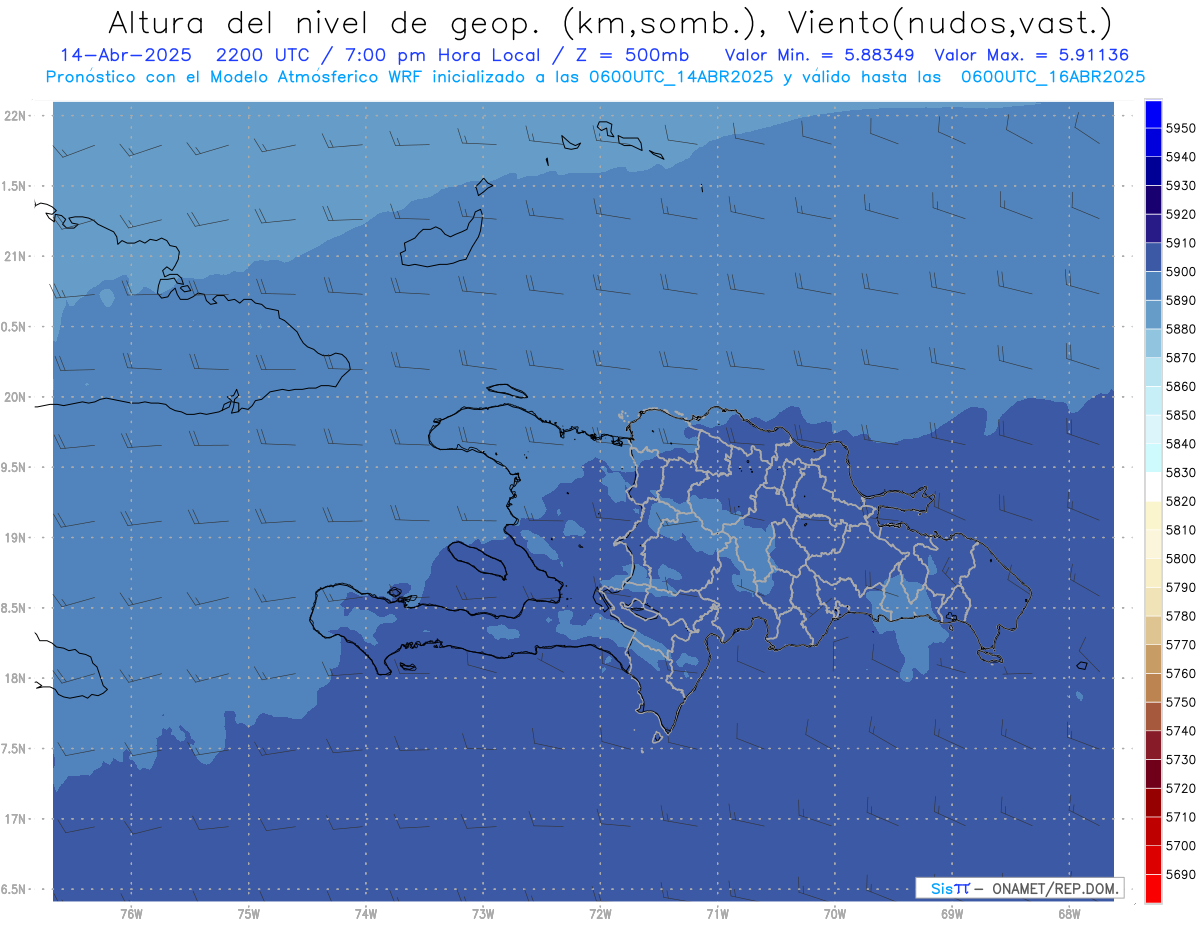
Task: Select the 'Valor Min. = 5.88349' text
Action: [819, 55]
